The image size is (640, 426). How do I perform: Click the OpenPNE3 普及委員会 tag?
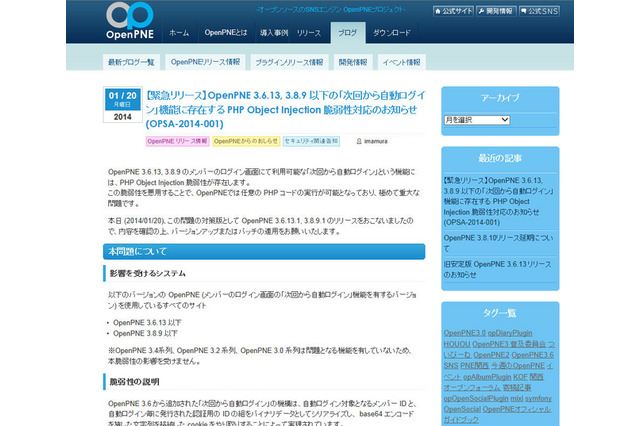pos(509,344)
